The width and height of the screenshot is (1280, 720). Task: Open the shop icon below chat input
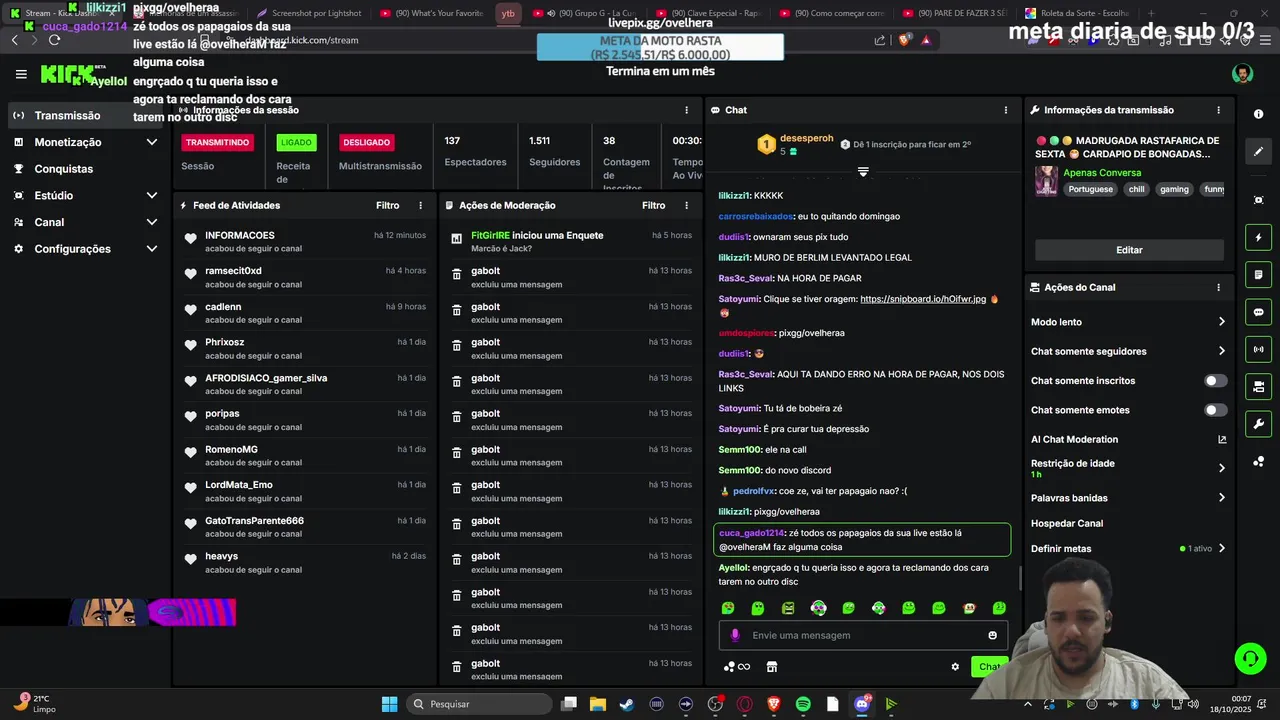tap(771, 667)
